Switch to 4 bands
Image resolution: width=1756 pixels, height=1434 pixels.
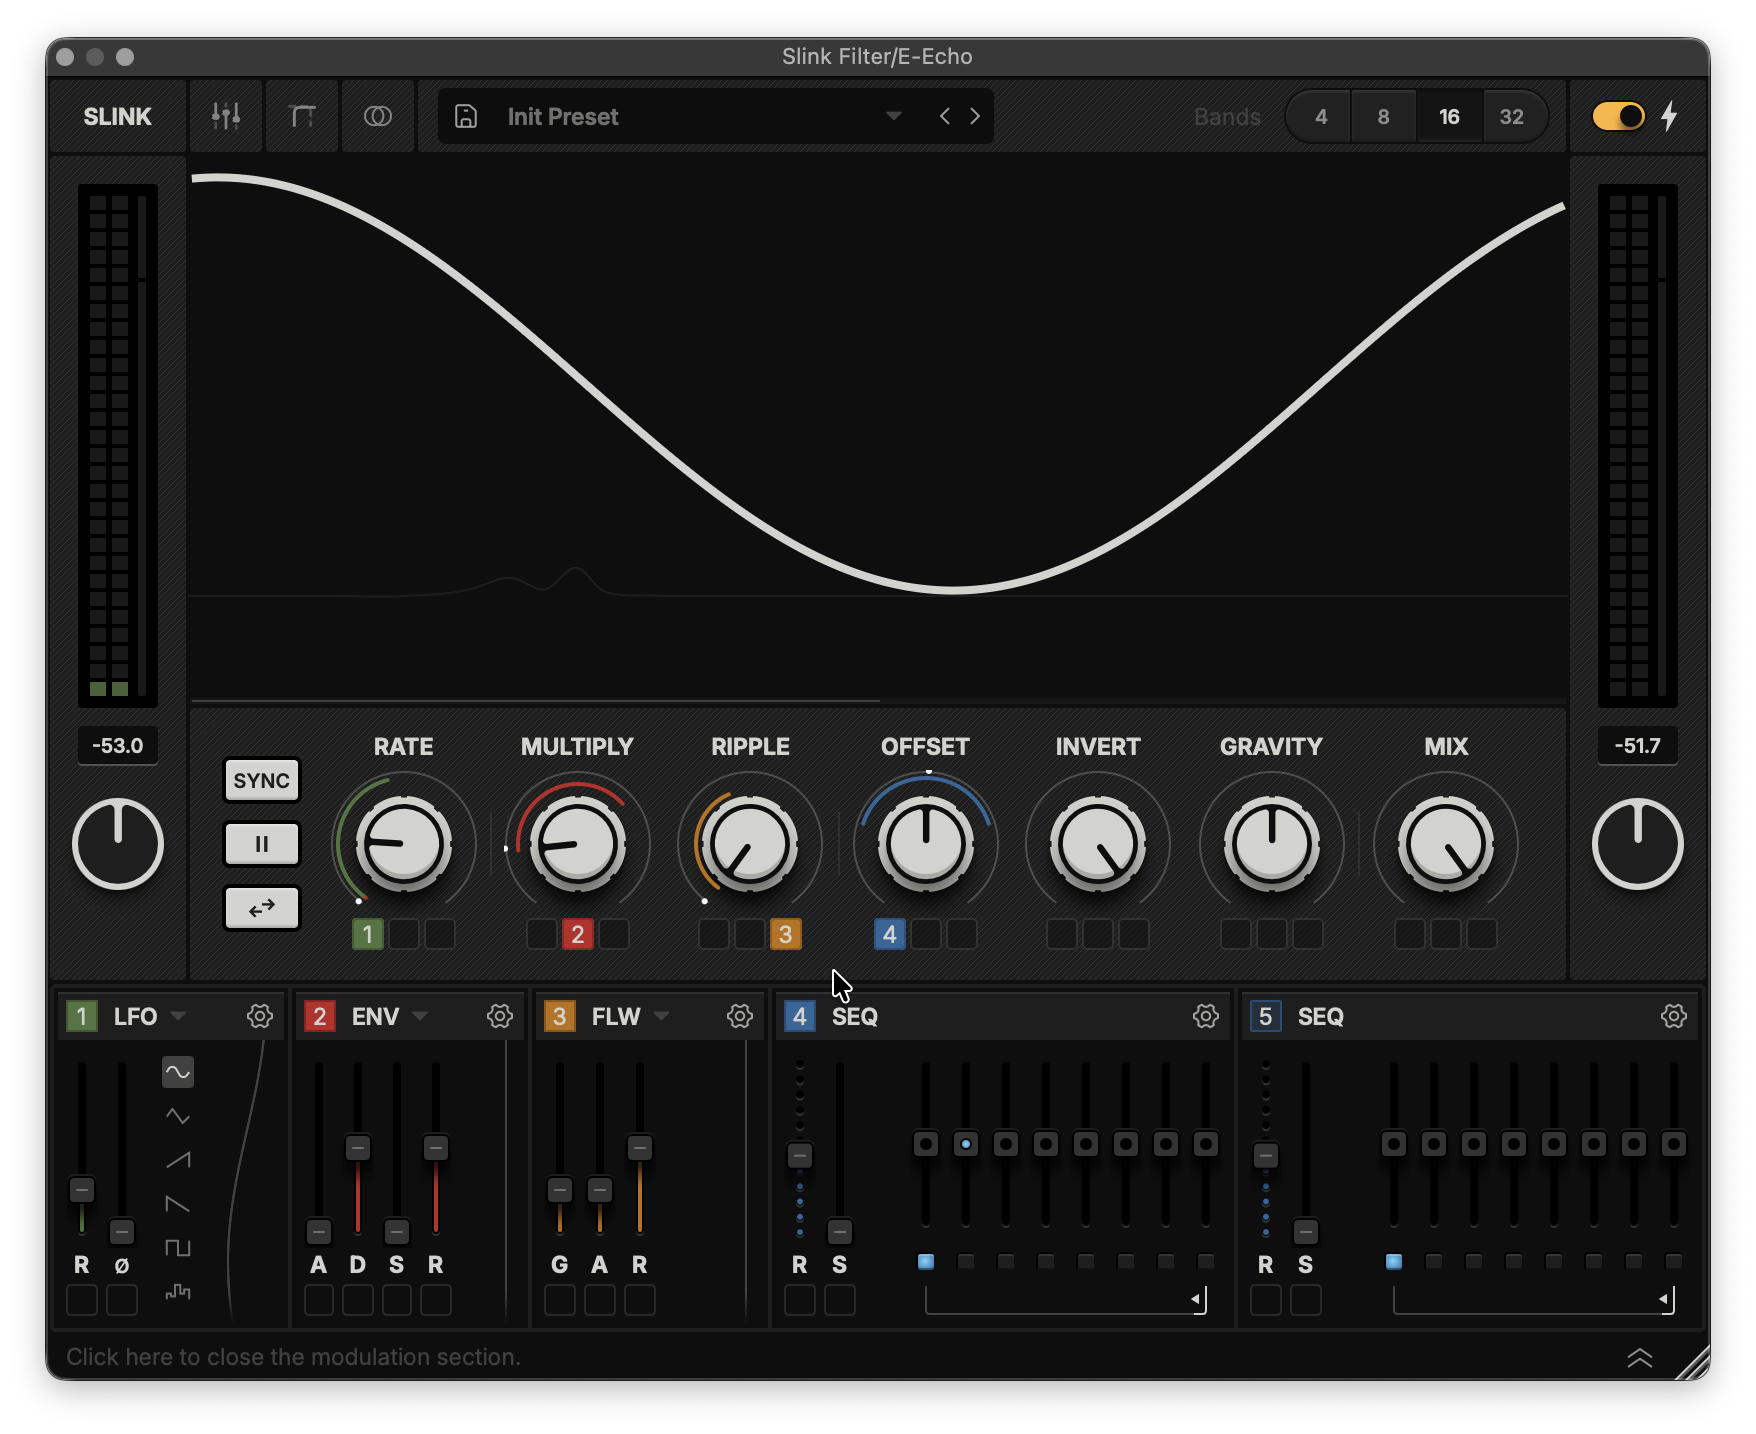click(x=1319, y=116)
